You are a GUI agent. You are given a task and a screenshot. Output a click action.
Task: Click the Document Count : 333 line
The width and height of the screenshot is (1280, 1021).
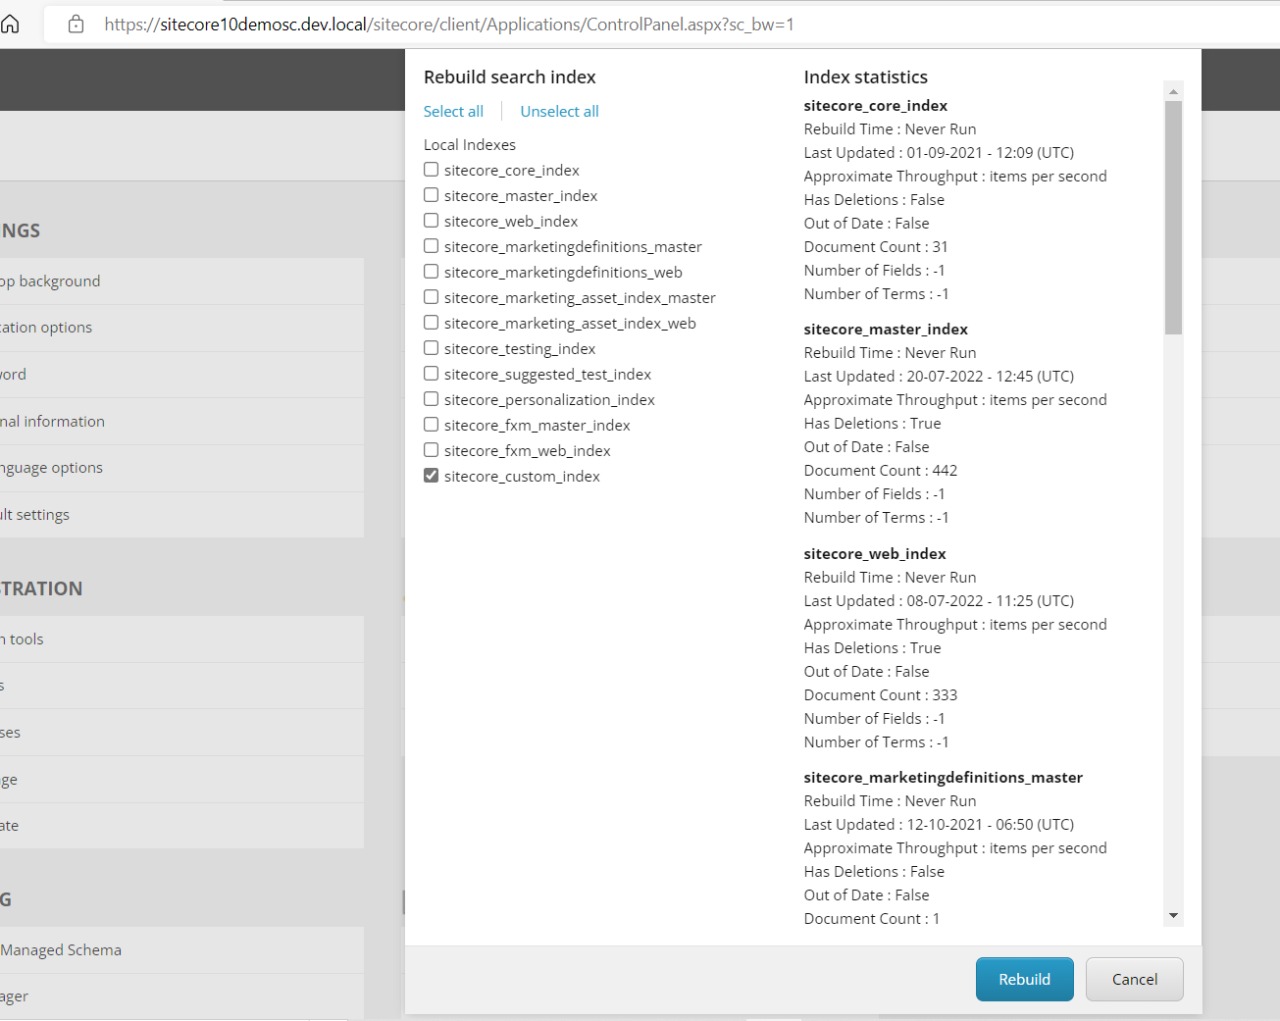click(x=880, y=695)
